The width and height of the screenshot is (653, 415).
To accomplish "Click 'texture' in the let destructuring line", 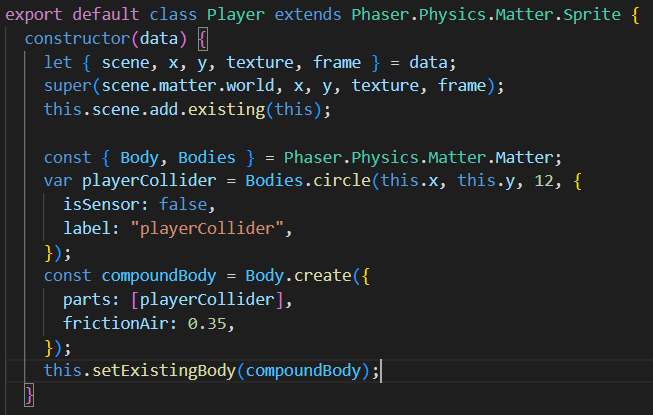I will pos(260,62).
